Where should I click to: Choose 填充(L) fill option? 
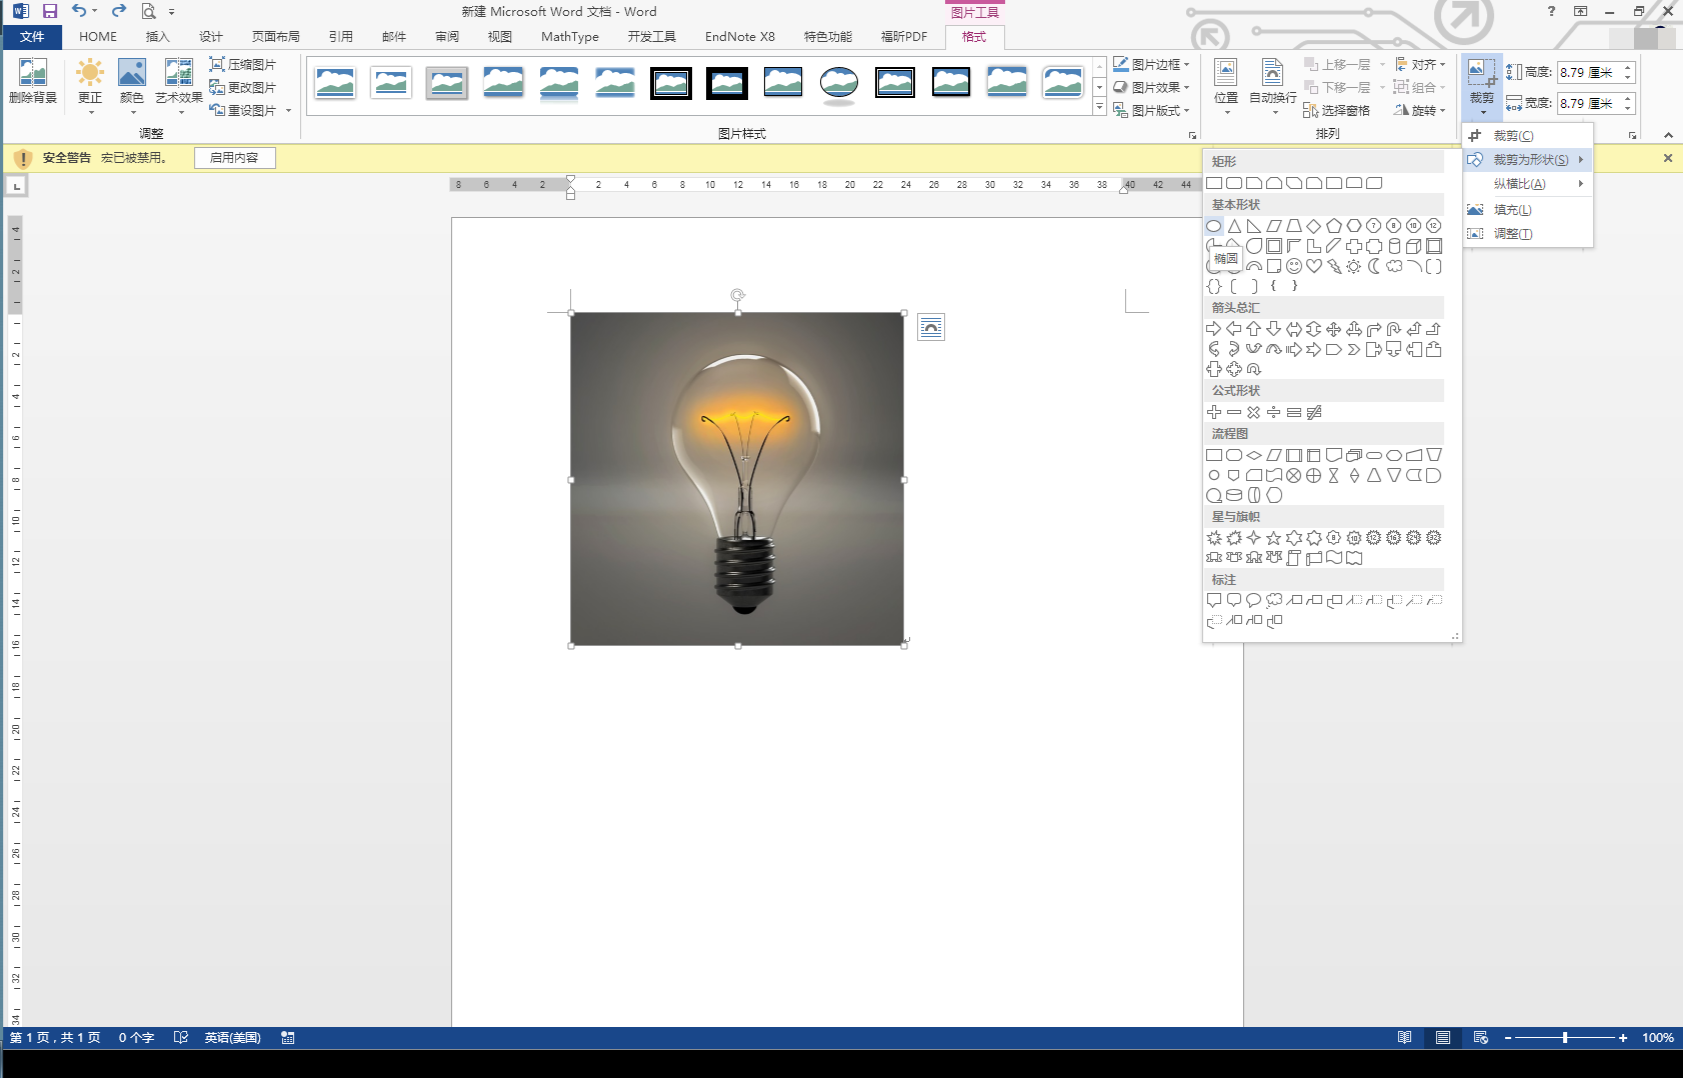coord(1528,210)
